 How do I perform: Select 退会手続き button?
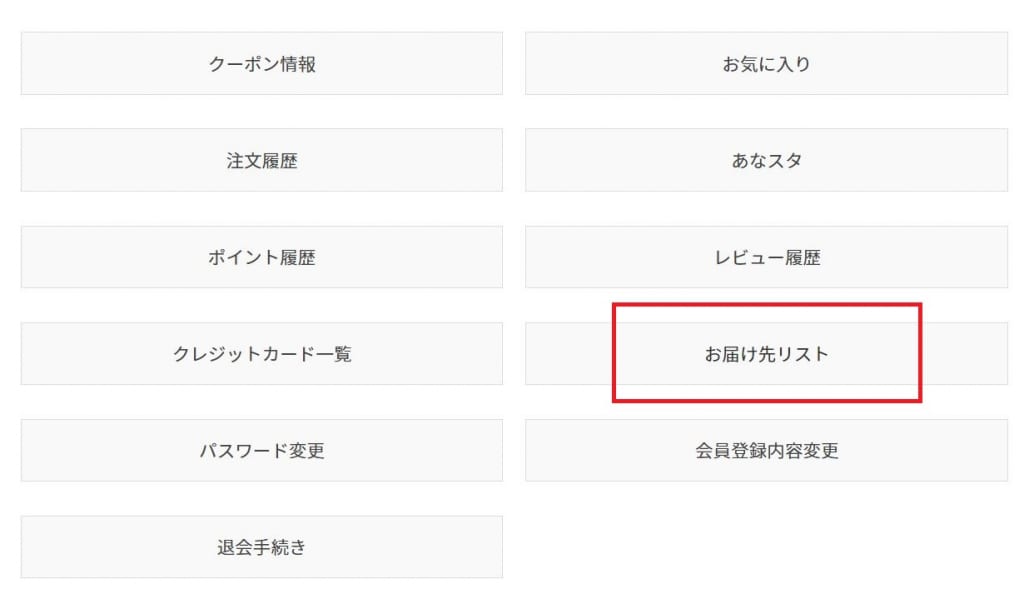262,547
